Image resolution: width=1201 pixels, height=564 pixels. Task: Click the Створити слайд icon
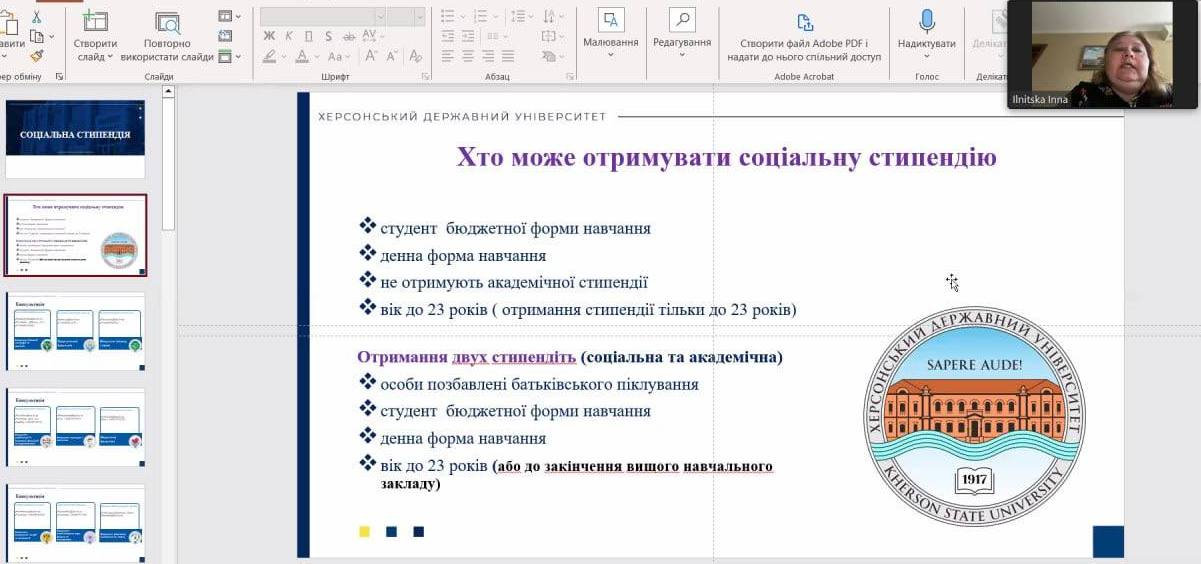pos(95,22)
